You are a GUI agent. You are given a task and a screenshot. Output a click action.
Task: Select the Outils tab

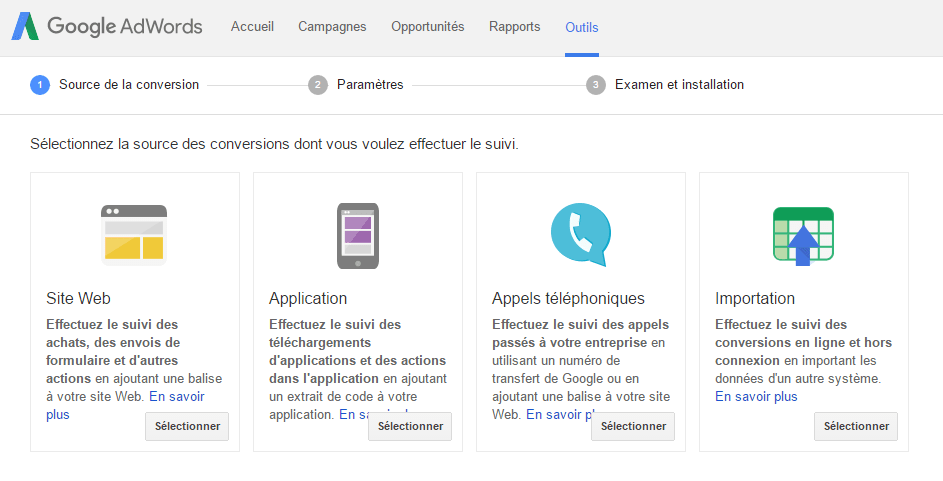[x=582, y=27]
